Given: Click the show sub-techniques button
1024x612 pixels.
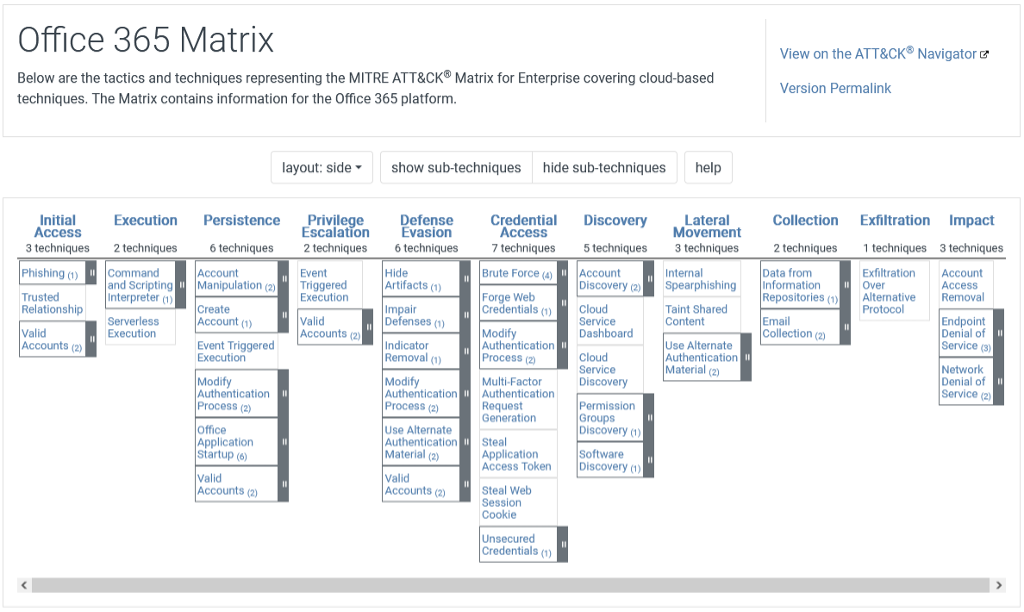Looking at the screenshot, I should pyautogui.click(x=455, y=167).
